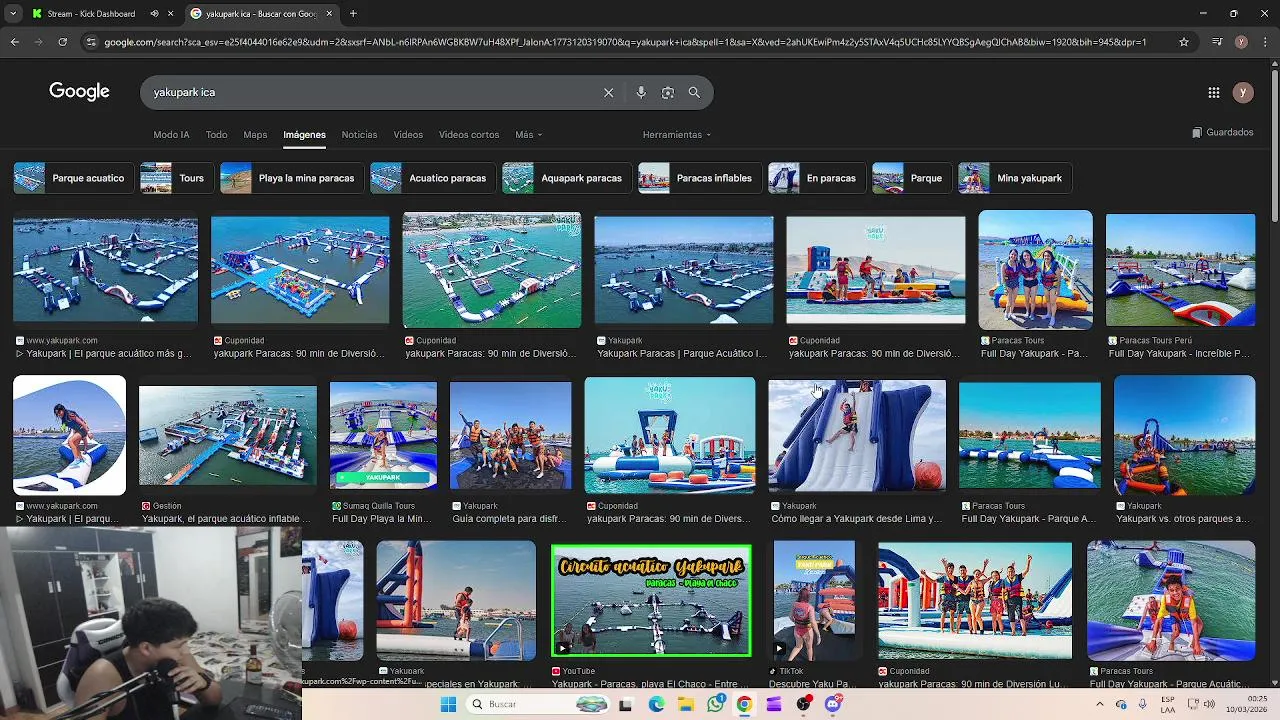Viewport: 1280px width, 720px height.
Task: Filter by En paracas chip
Action: click(816, 178)
